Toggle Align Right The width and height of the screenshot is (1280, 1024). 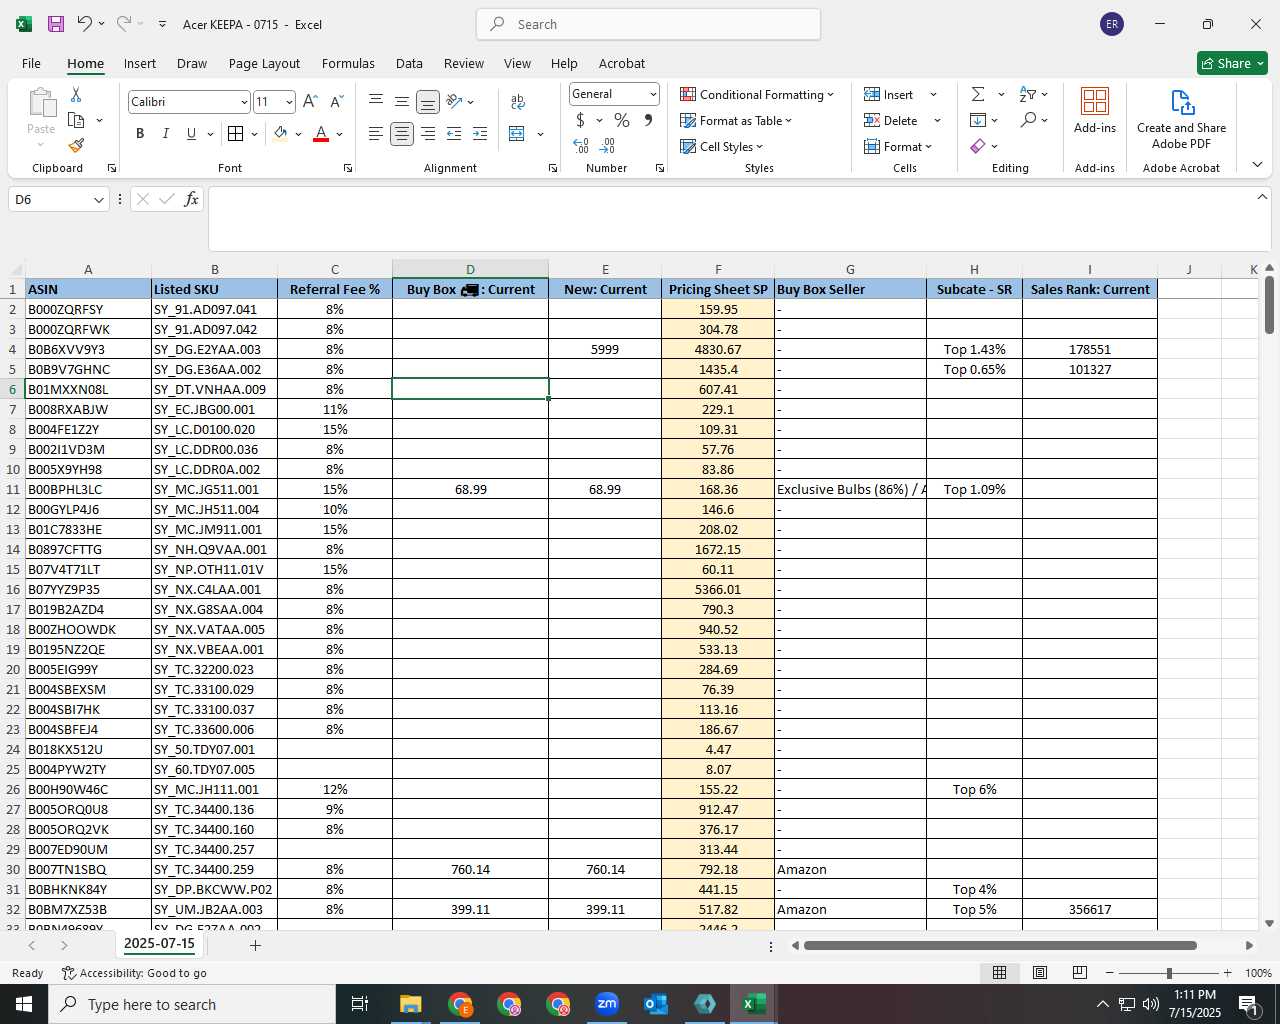428,134
